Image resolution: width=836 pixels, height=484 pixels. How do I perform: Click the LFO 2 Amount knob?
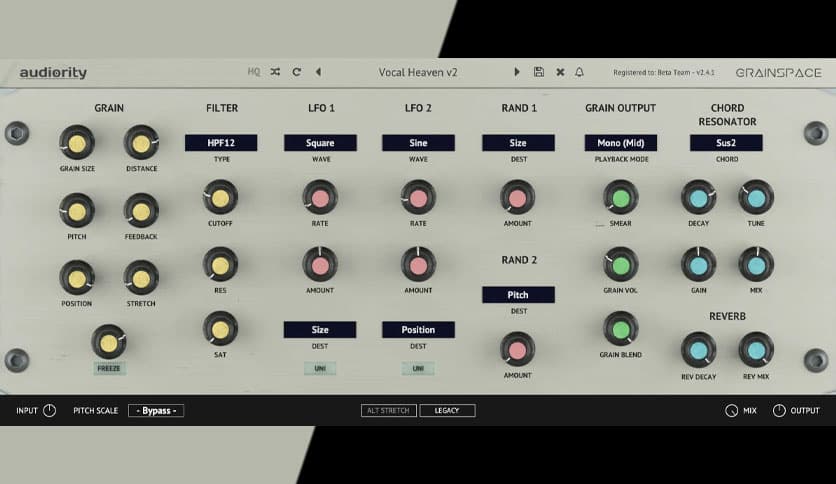419,265
